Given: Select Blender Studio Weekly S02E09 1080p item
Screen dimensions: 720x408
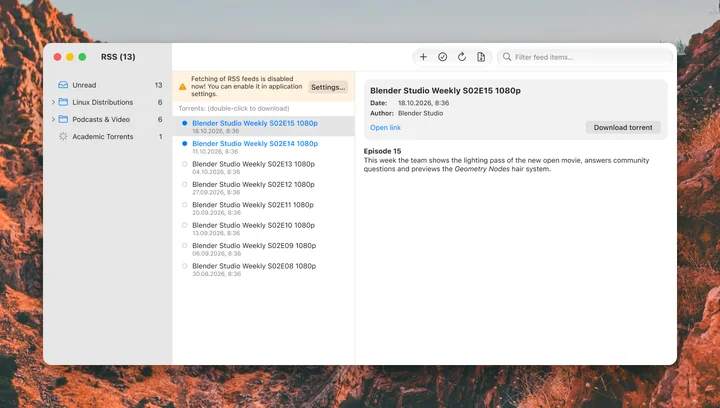Looking at the screenshot, I should tap(264, 249).
